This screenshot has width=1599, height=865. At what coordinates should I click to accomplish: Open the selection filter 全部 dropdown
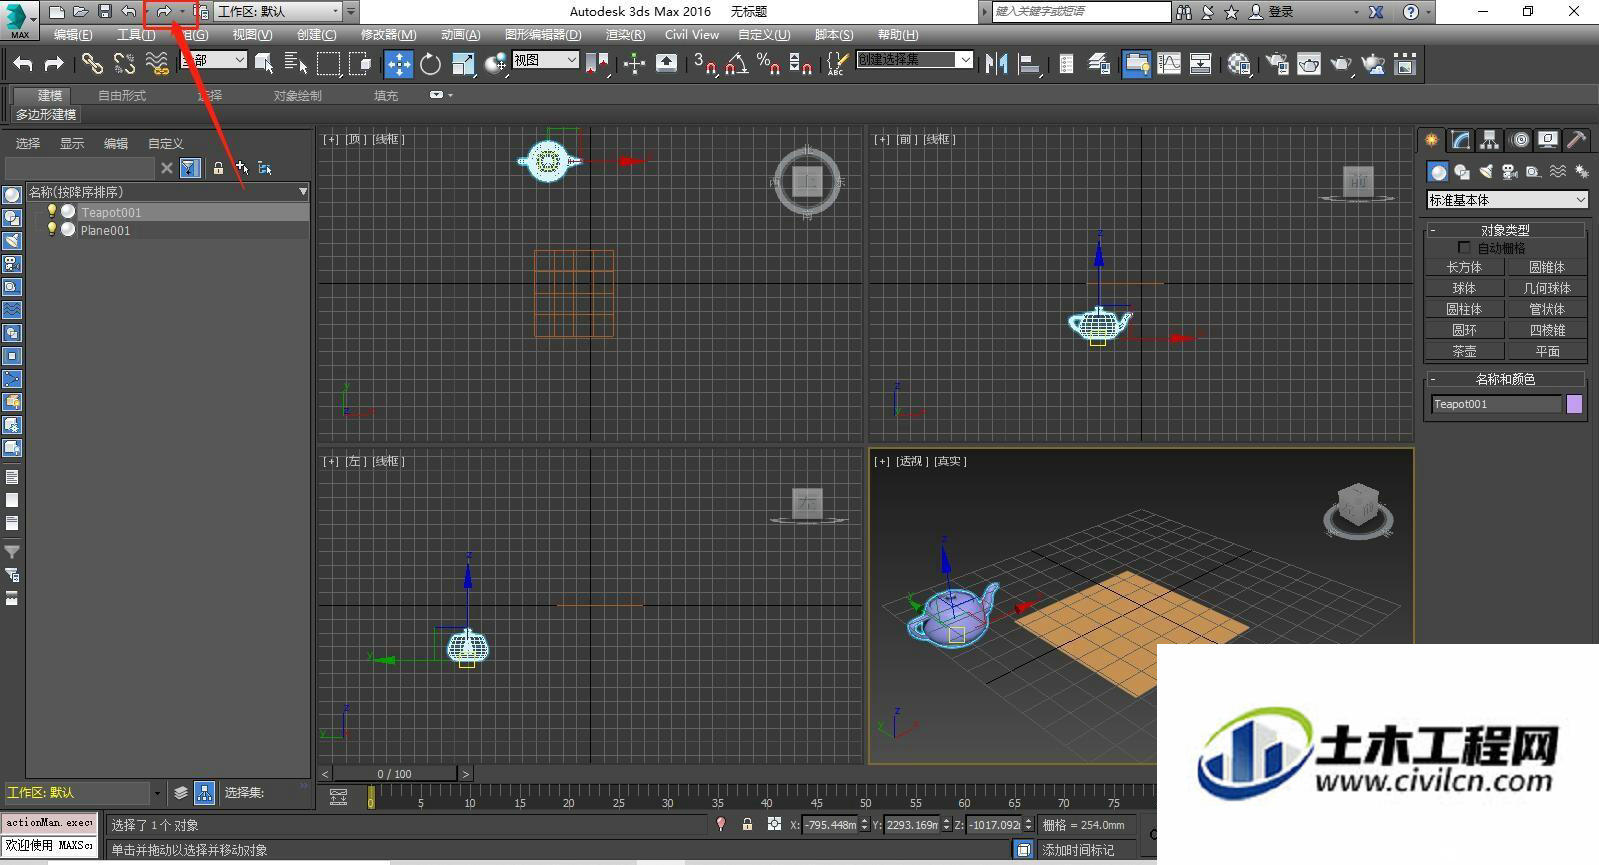pos(213,60)
